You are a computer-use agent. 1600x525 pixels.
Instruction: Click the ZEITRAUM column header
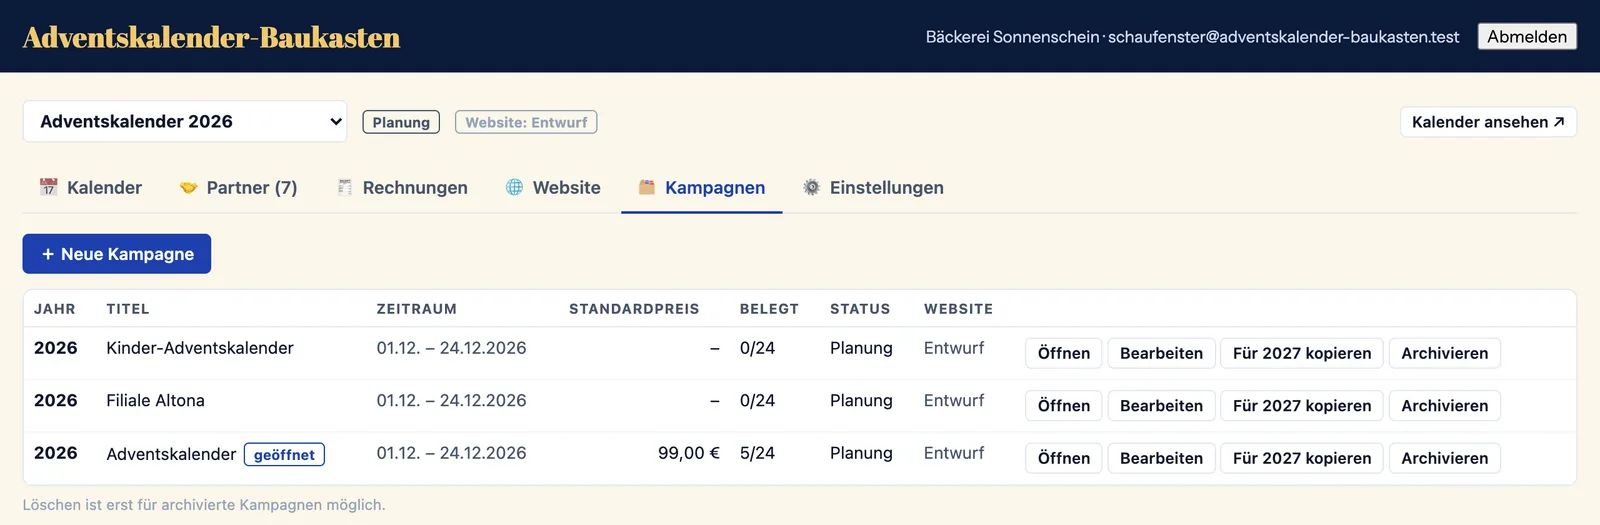[417, 309]
